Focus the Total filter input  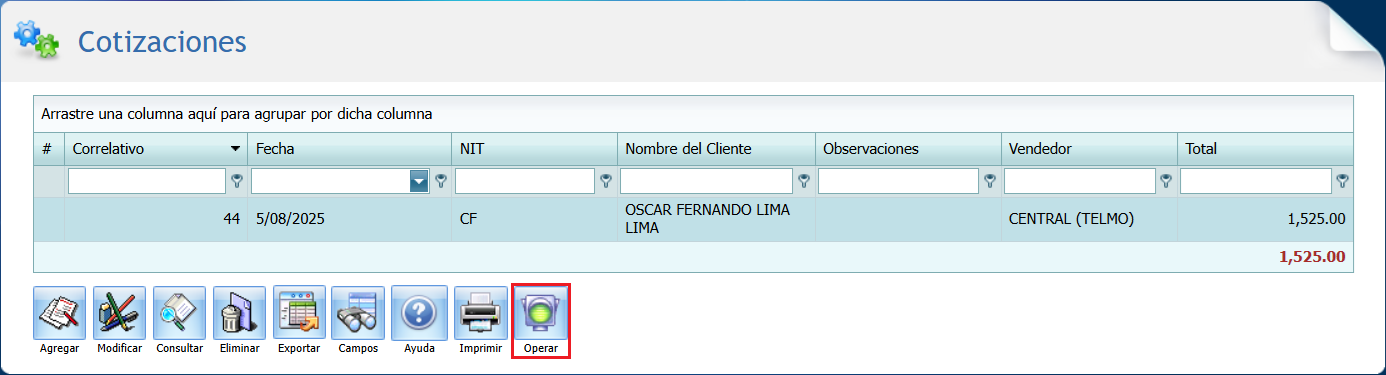pos(1256,181)
